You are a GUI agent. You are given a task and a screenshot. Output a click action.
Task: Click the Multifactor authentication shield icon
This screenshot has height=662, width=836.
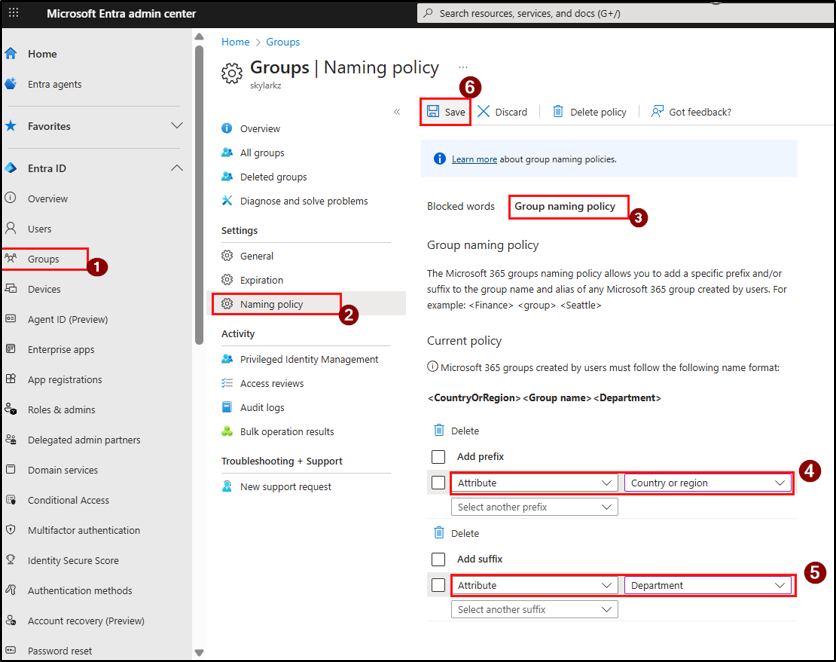coord(11,530)
